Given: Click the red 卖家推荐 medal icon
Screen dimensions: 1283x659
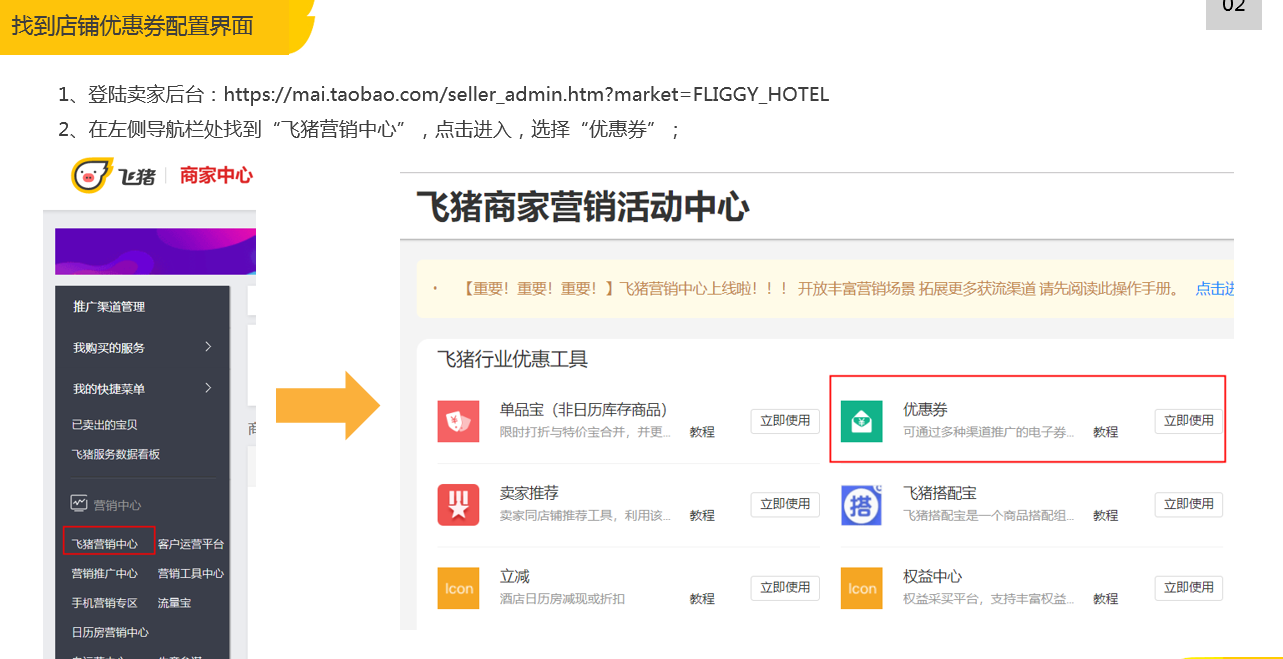Looking at the screenshot, I should pos(458,504).
